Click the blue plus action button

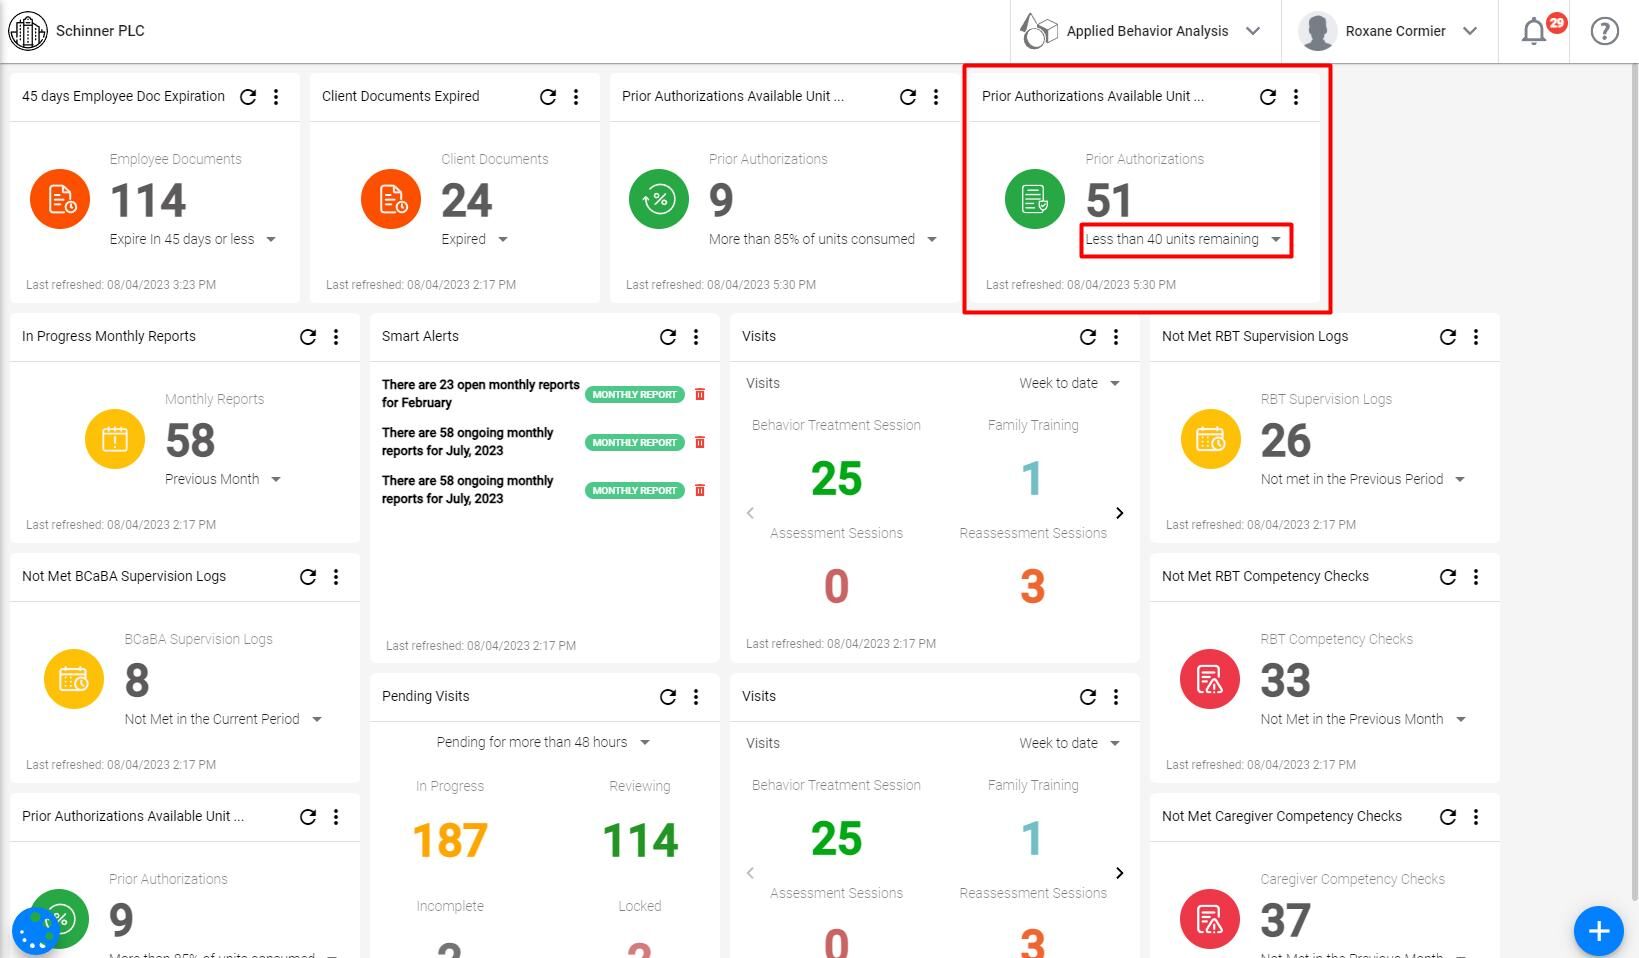click(x=1597, y=931)
